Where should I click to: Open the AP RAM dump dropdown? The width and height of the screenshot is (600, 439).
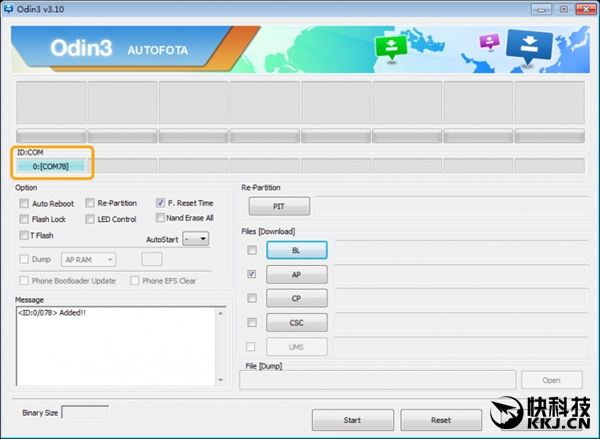(88, 260)
